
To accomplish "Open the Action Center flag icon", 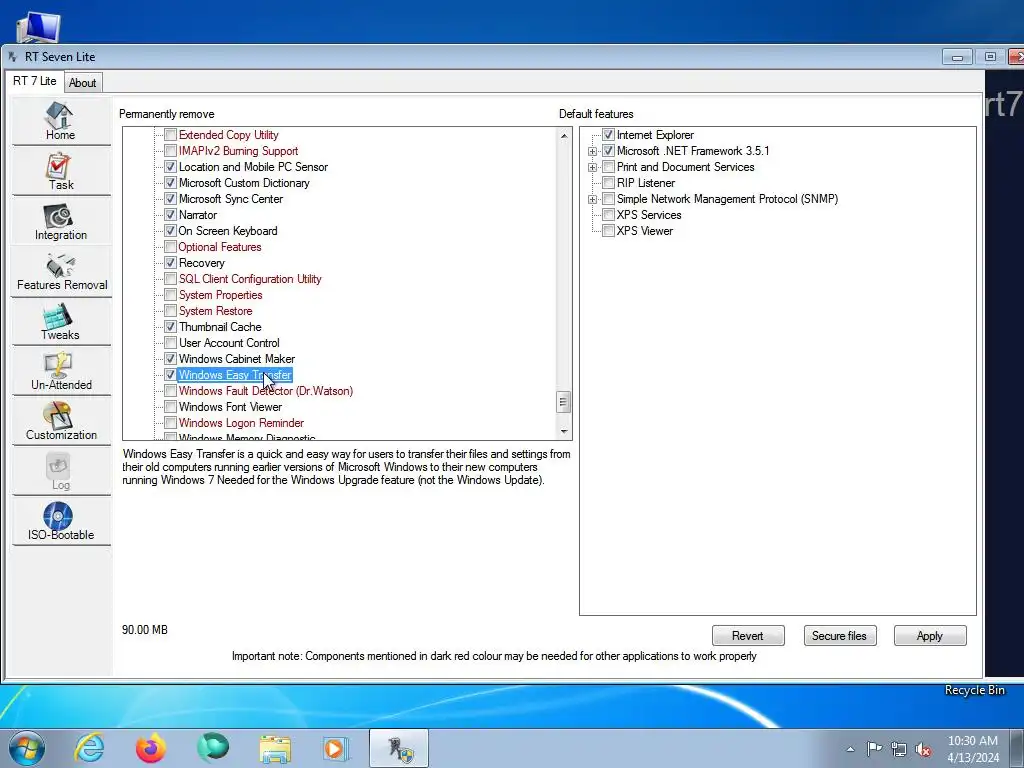I will (x=874, y=749).
